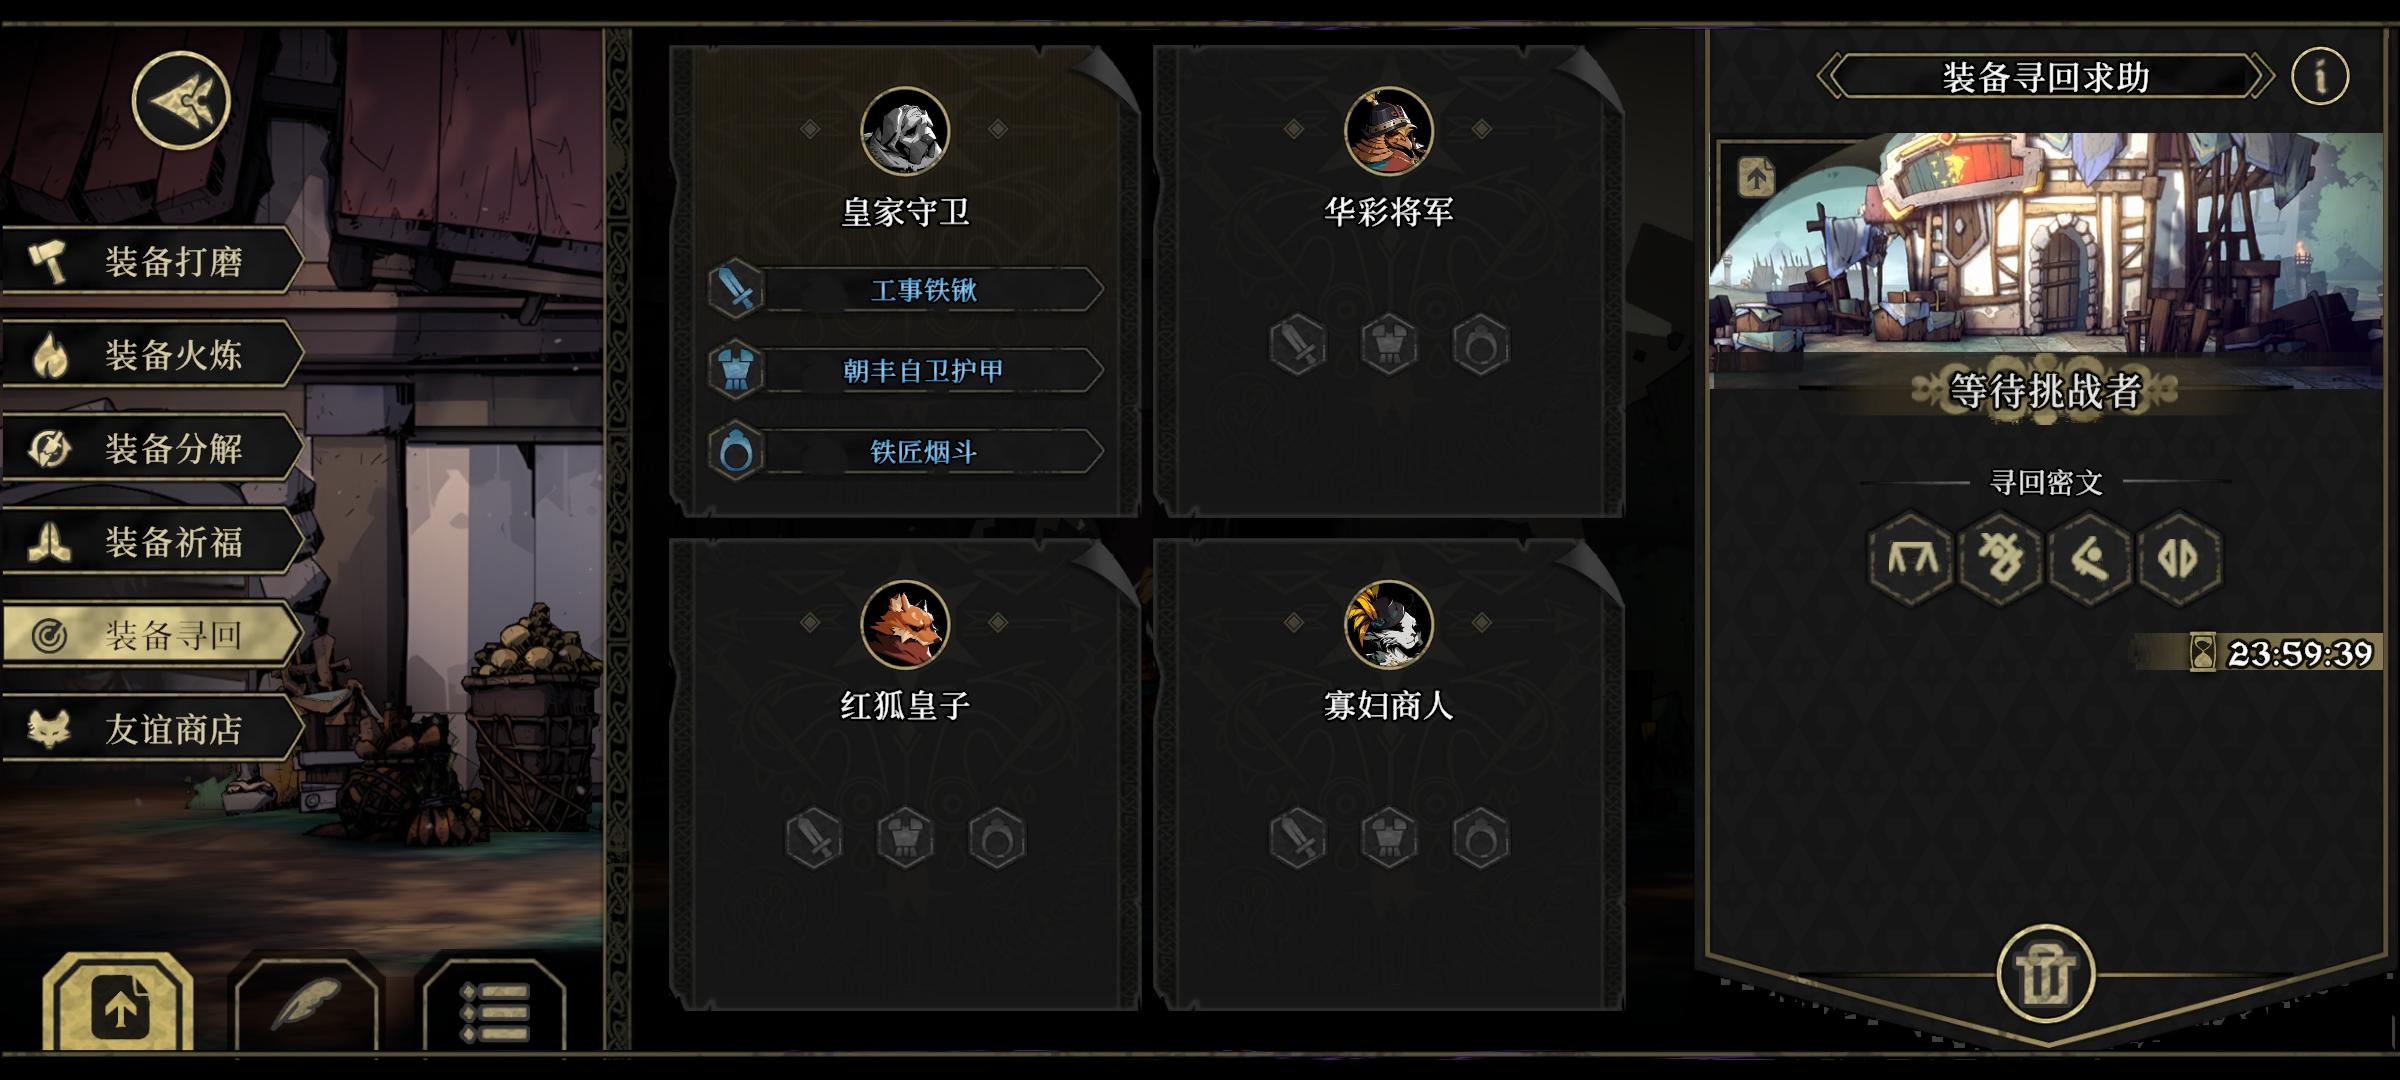The width and height of the screenshot is (2400, 1080).
Task: Click the back arrow button
Action: tap(181, 101)
